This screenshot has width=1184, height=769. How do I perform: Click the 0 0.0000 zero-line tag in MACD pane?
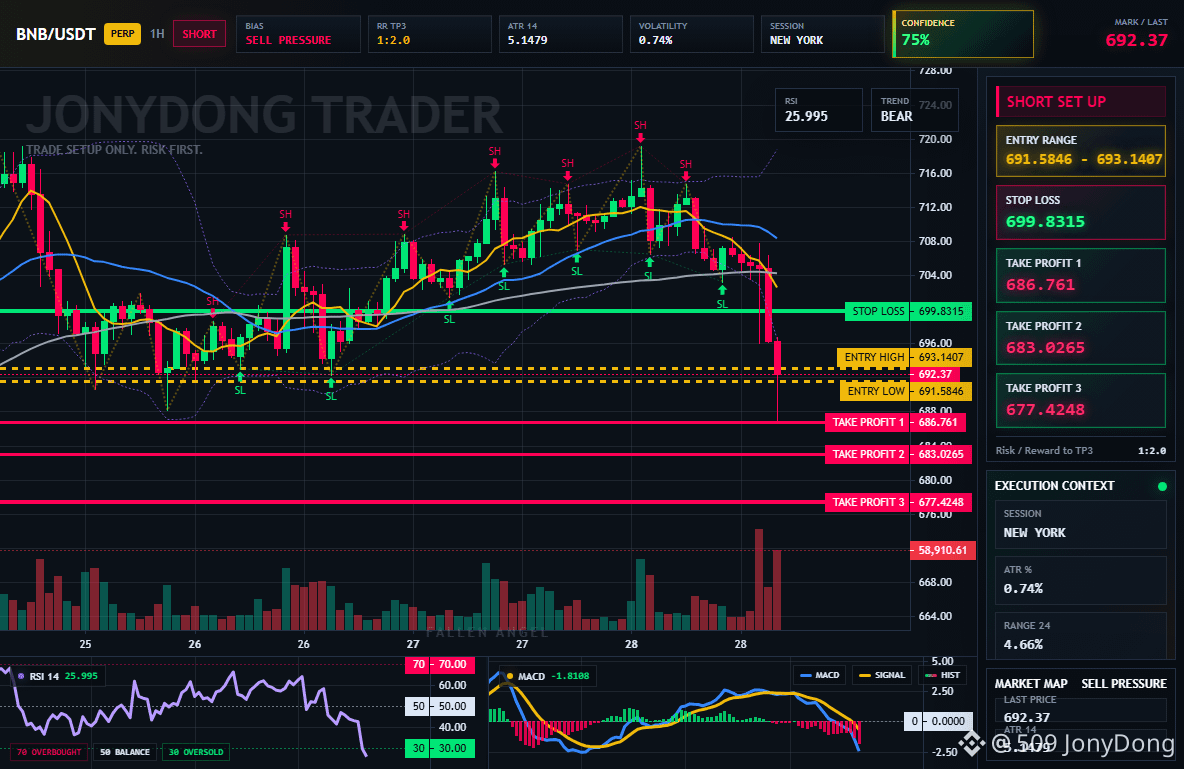point(939,721)
